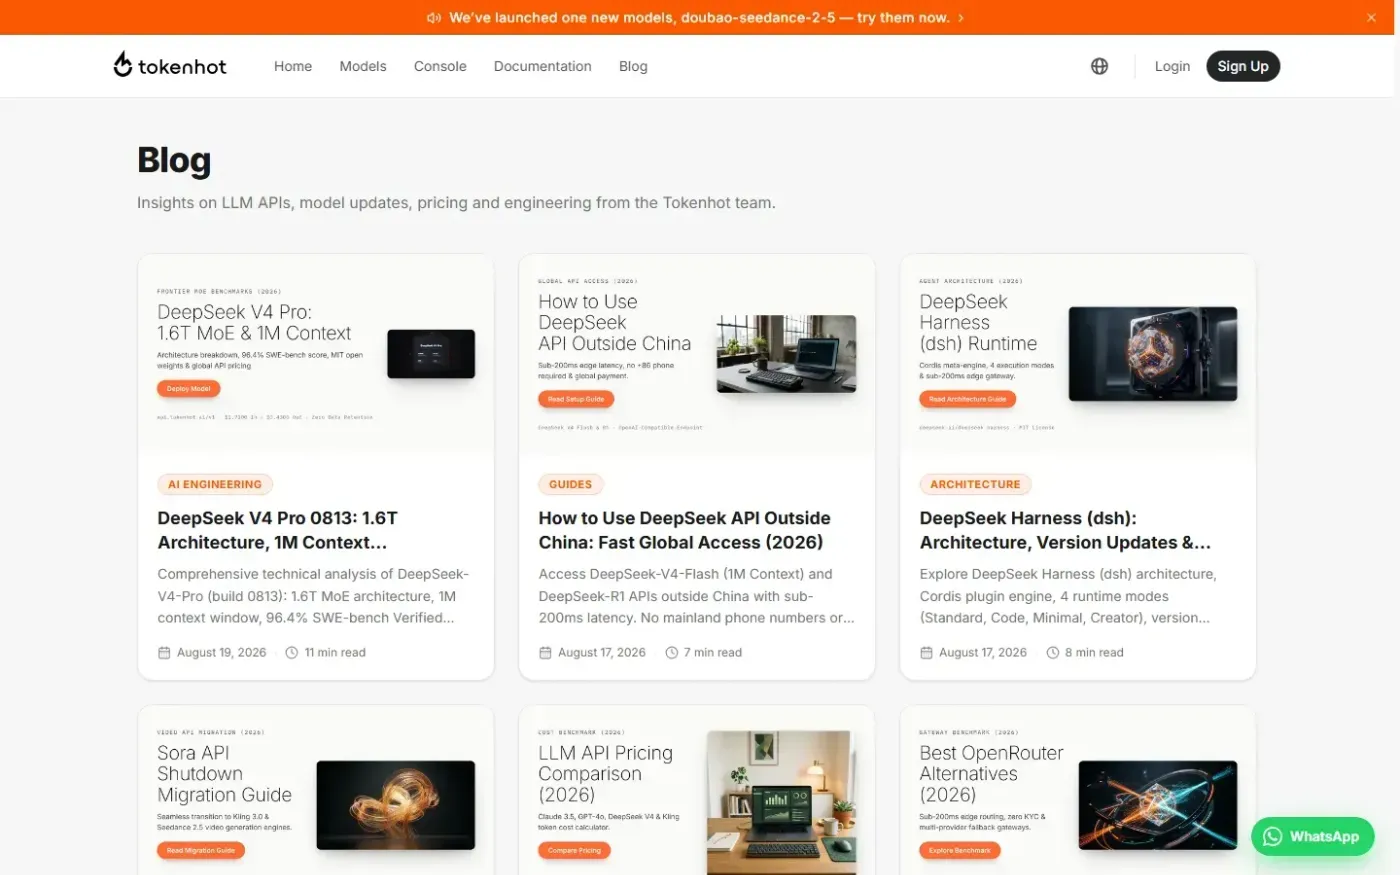Click Read Architecture Guide button

(x=967, y=399)
